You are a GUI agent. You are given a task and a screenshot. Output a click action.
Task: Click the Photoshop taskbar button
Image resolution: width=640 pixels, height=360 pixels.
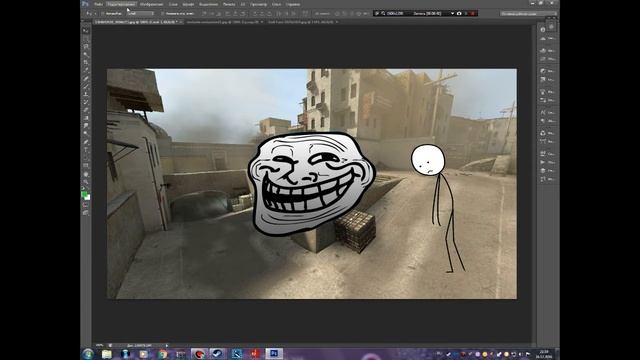point(274,354)
